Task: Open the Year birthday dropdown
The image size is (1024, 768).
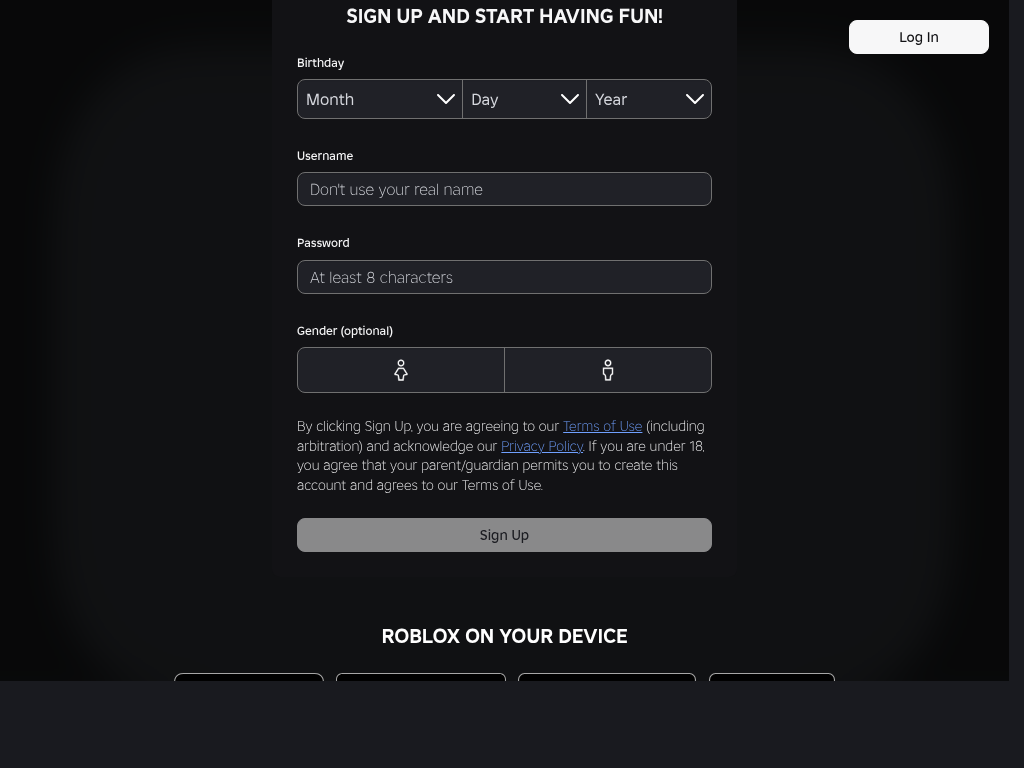Action: pos(648,99)
